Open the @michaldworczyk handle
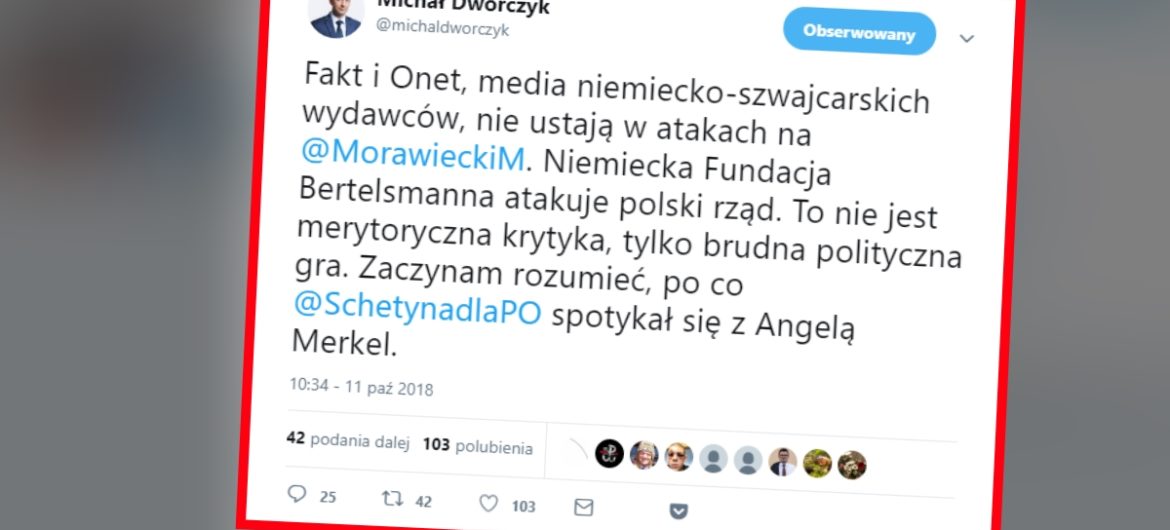The width and height of the screenshot is (1170, 530). point(442,29)
